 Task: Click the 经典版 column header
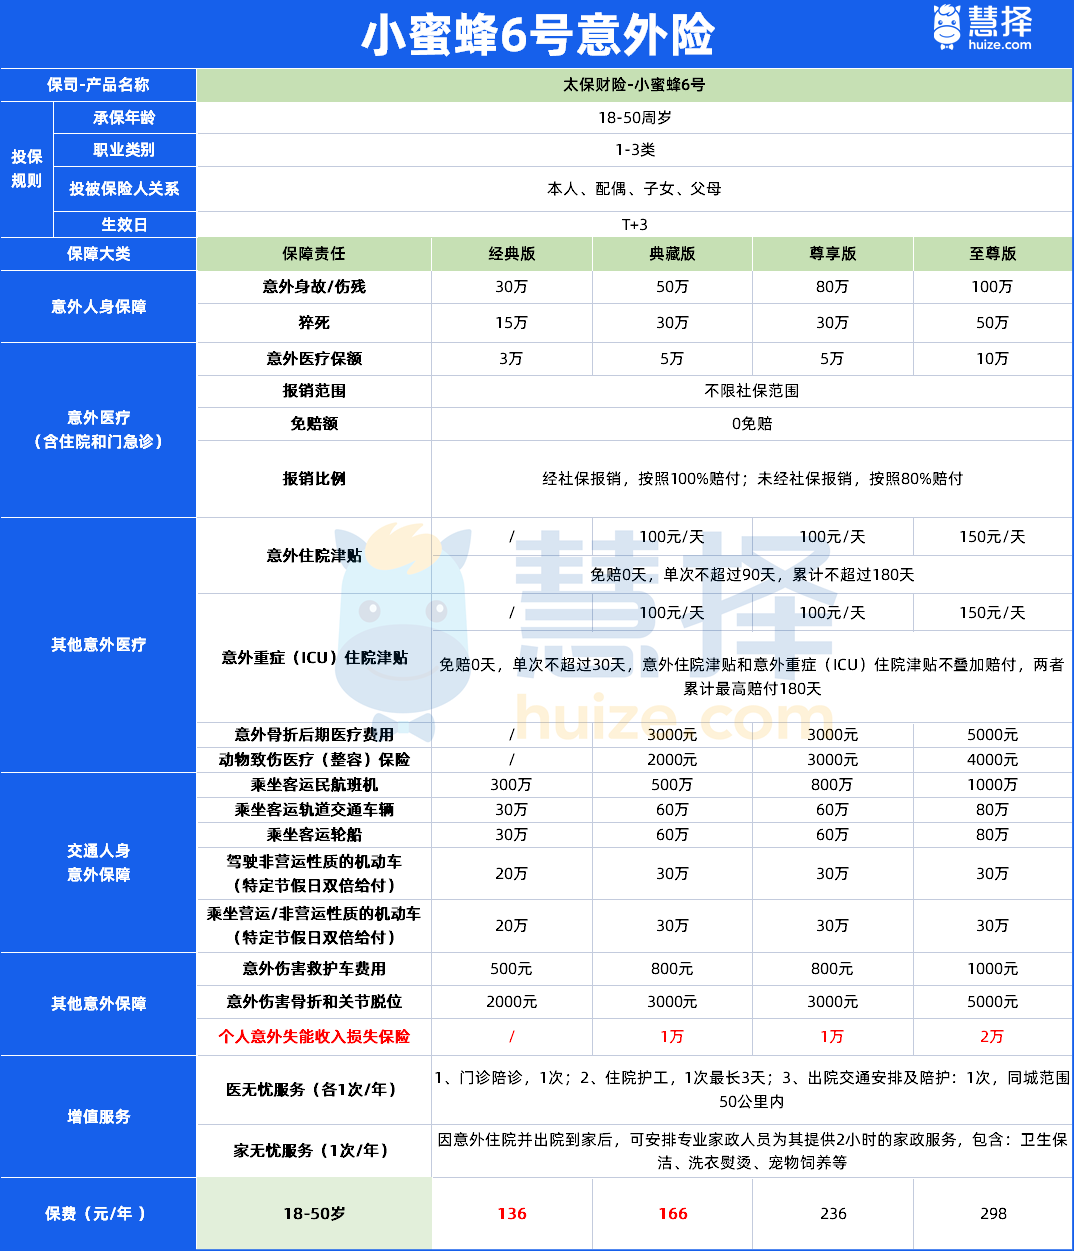(x=512, y=254)
